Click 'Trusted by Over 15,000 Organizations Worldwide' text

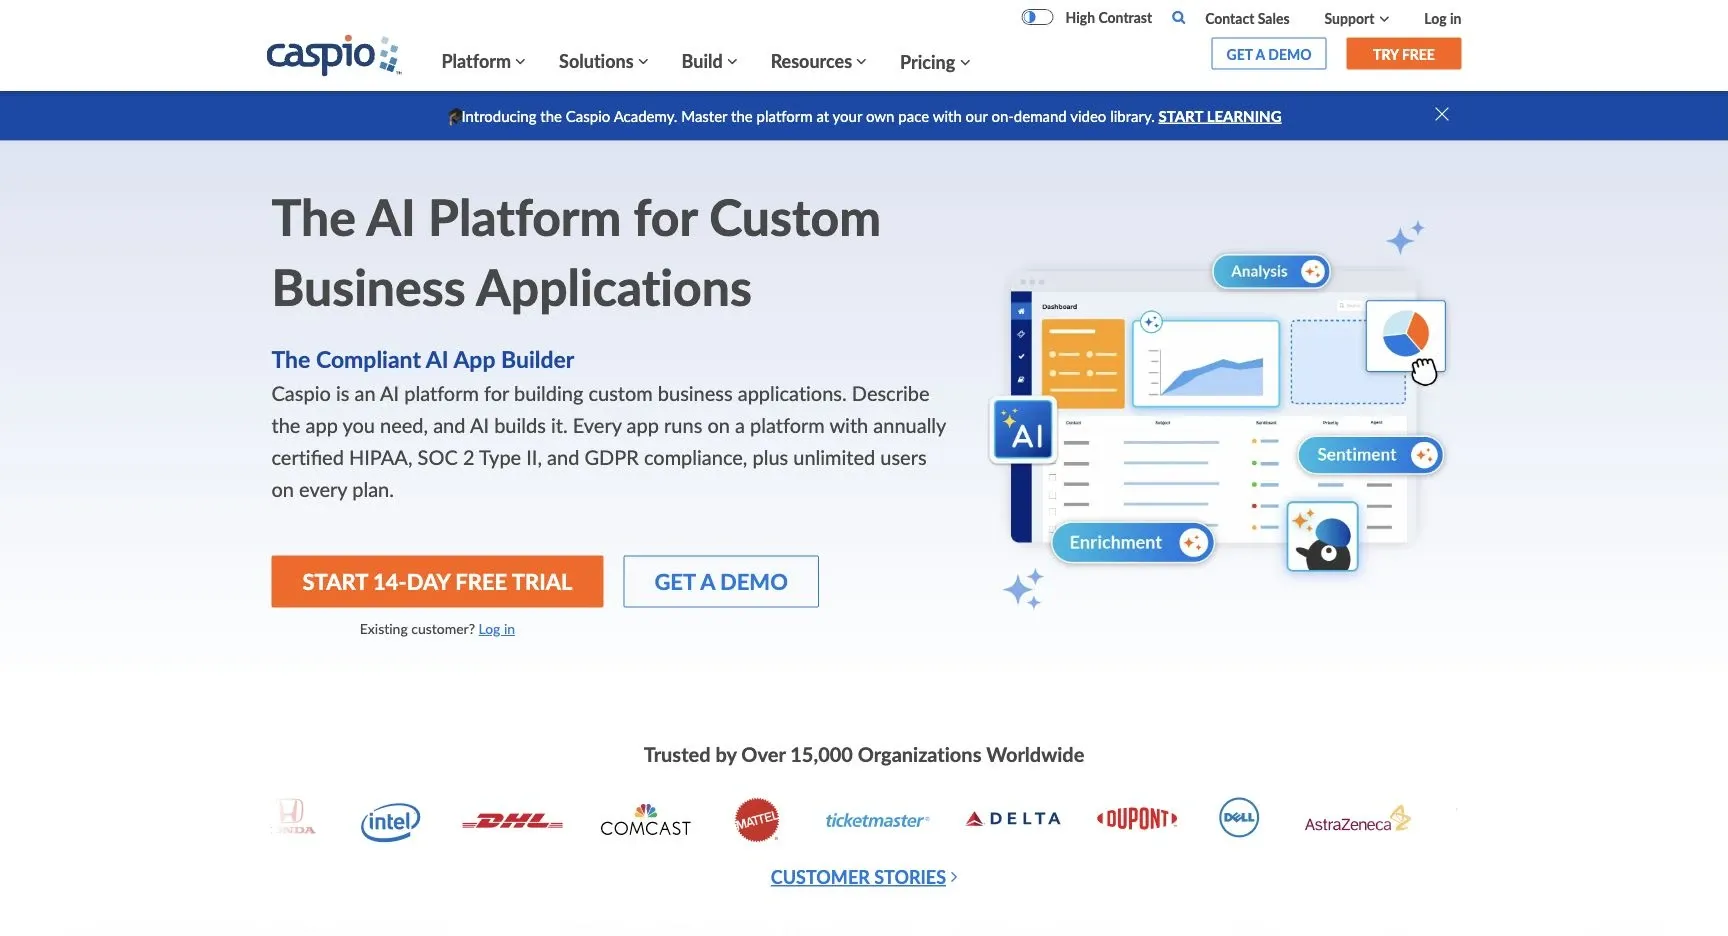pyautogui.click(x=864, y=755)
